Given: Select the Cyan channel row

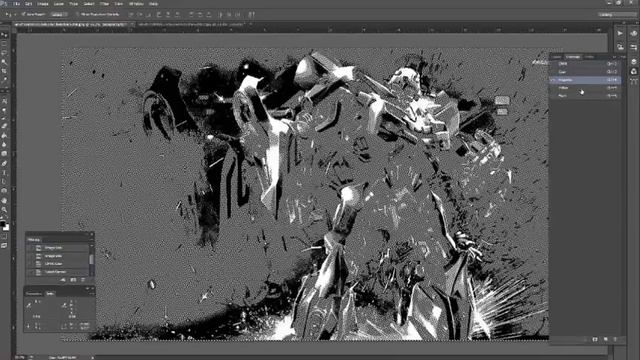Looking at the screenshot, I should 586,72.
